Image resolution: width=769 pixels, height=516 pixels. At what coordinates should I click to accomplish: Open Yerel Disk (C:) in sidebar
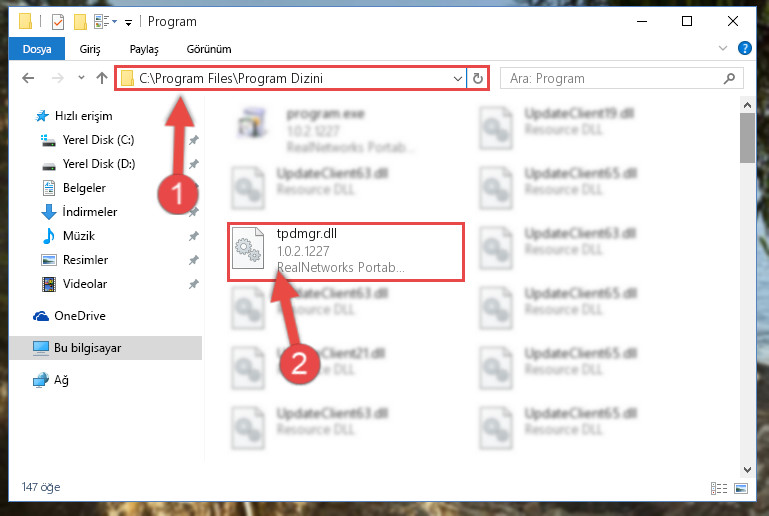tap(98, 140)
